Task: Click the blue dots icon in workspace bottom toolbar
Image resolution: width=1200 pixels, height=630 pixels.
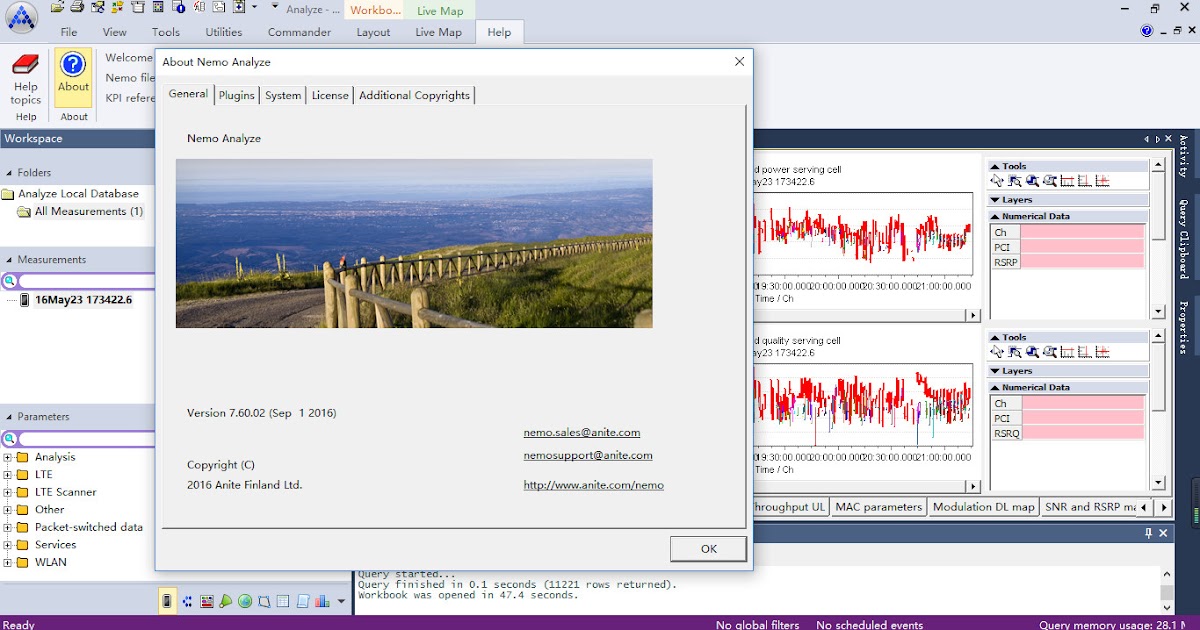Action: click(x=187, y=602)
